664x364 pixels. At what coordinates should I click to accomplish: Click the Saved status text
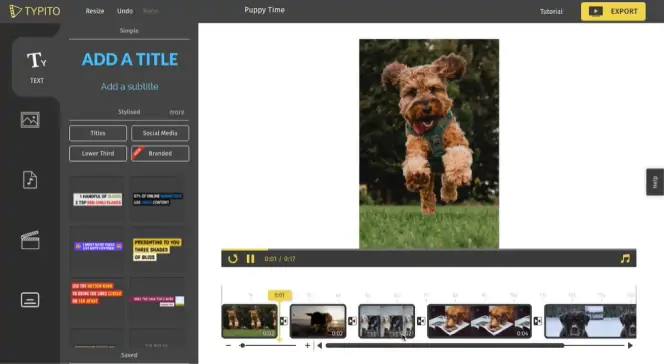point(129,355)
